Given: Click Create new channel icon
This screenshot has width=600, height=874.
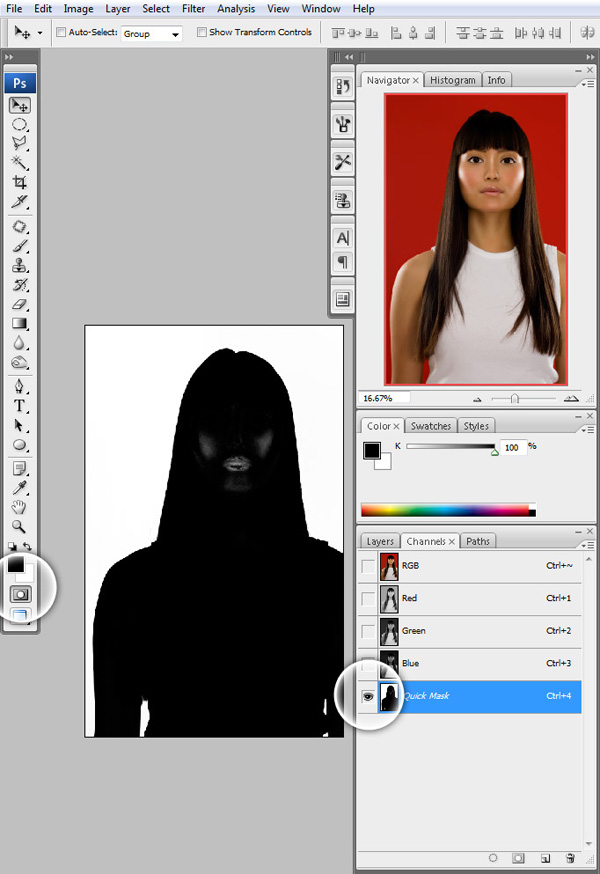Looking at the screenshot, I should coord(545,858).
